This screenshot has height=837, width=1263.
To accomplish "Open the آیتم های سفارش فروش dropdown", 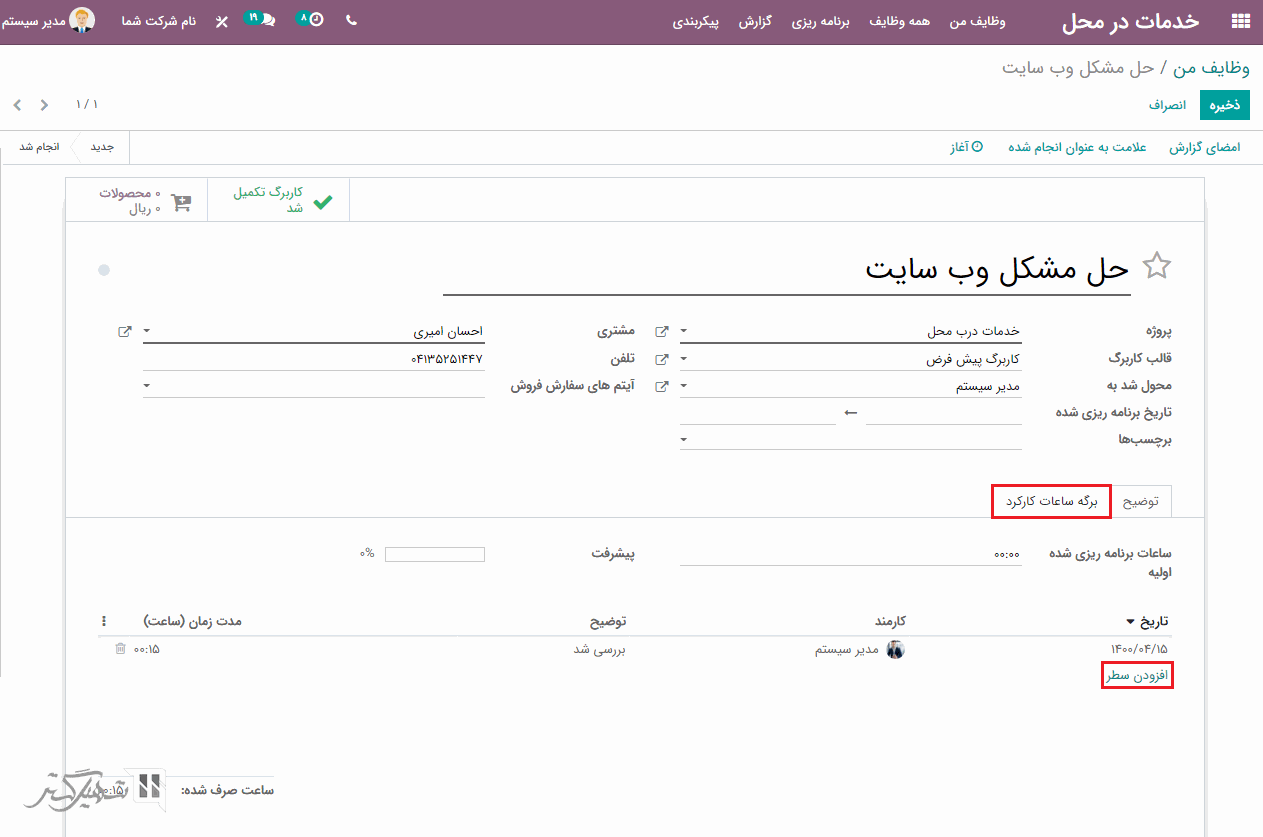I will (x=147, y=385).
